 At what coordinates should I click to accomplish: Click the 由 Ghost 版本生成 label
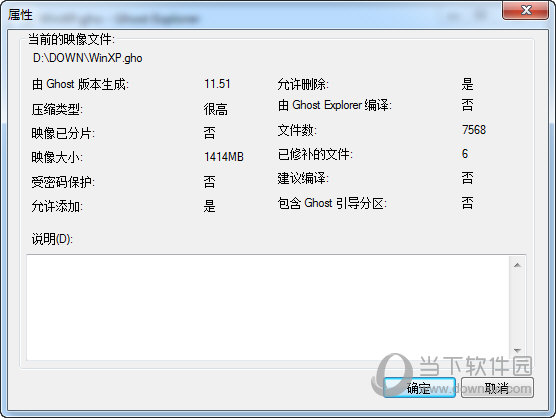tap(80, 84)
